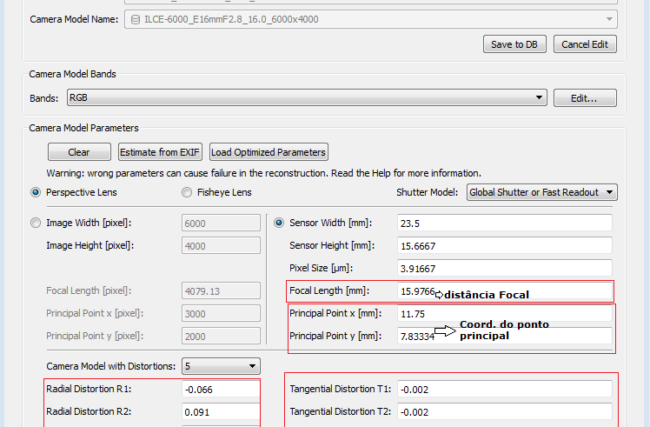Click Radial Distortion R1 field -0.066

221,389
